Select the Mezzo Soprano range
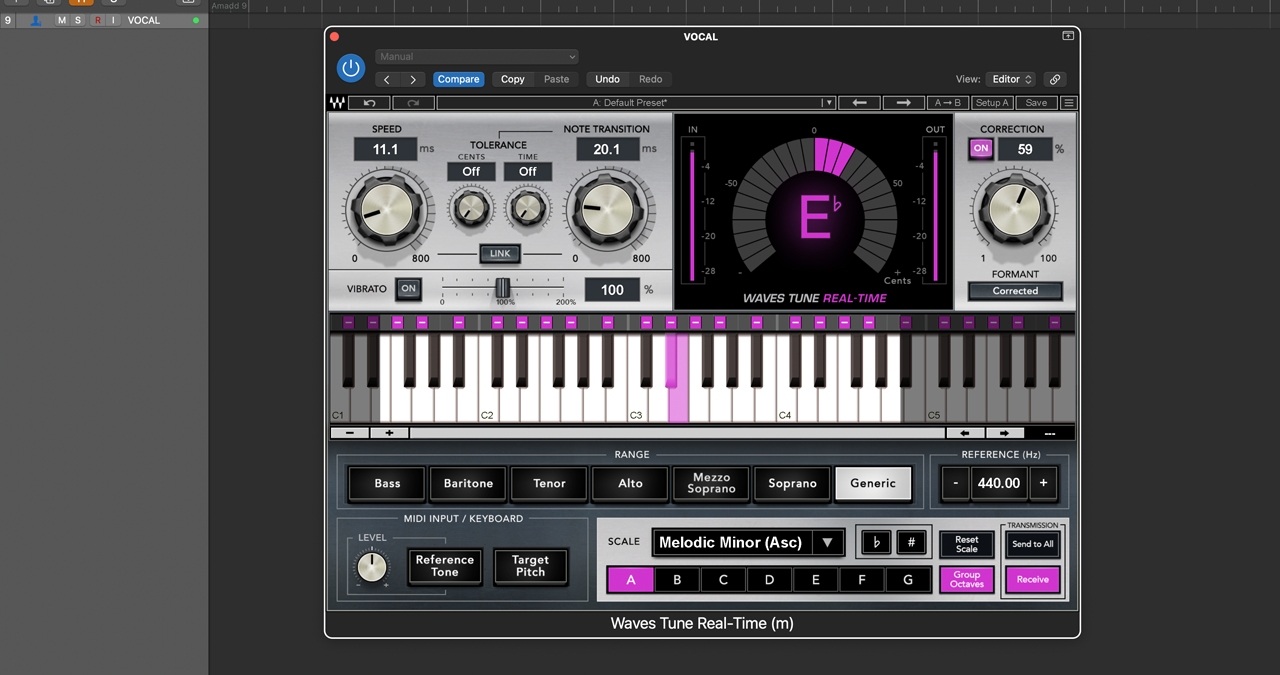 [712, 483]
